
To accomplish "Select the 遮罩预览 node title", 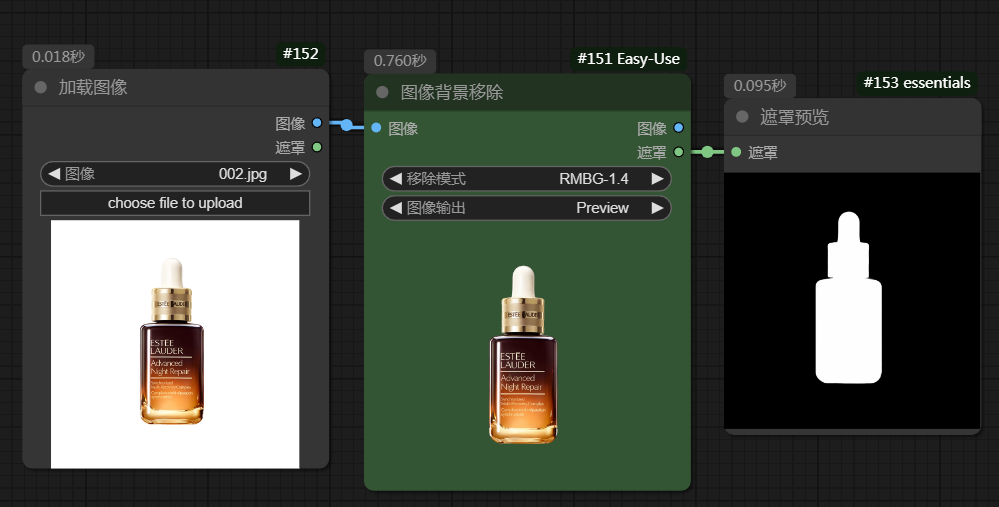I will pos(794,117).
